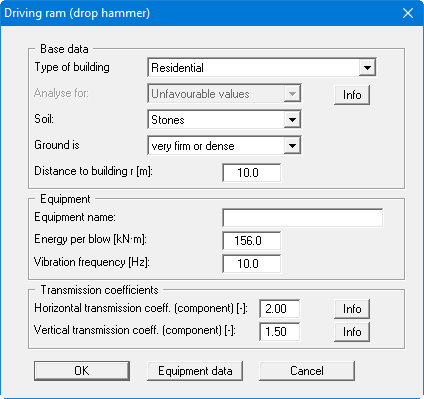Click the Residential combo box text

coord(177,68)
